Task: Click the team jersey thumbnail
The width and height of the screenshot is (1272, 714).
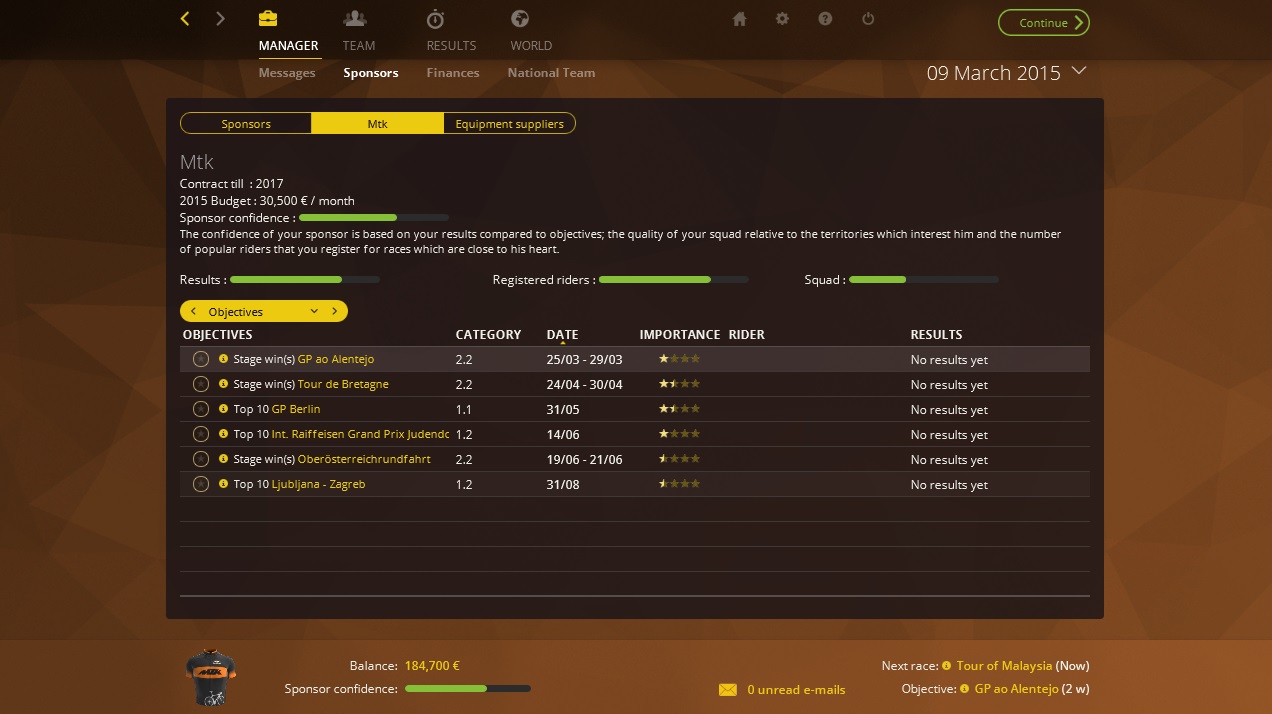Action: (x=211, y=677)
